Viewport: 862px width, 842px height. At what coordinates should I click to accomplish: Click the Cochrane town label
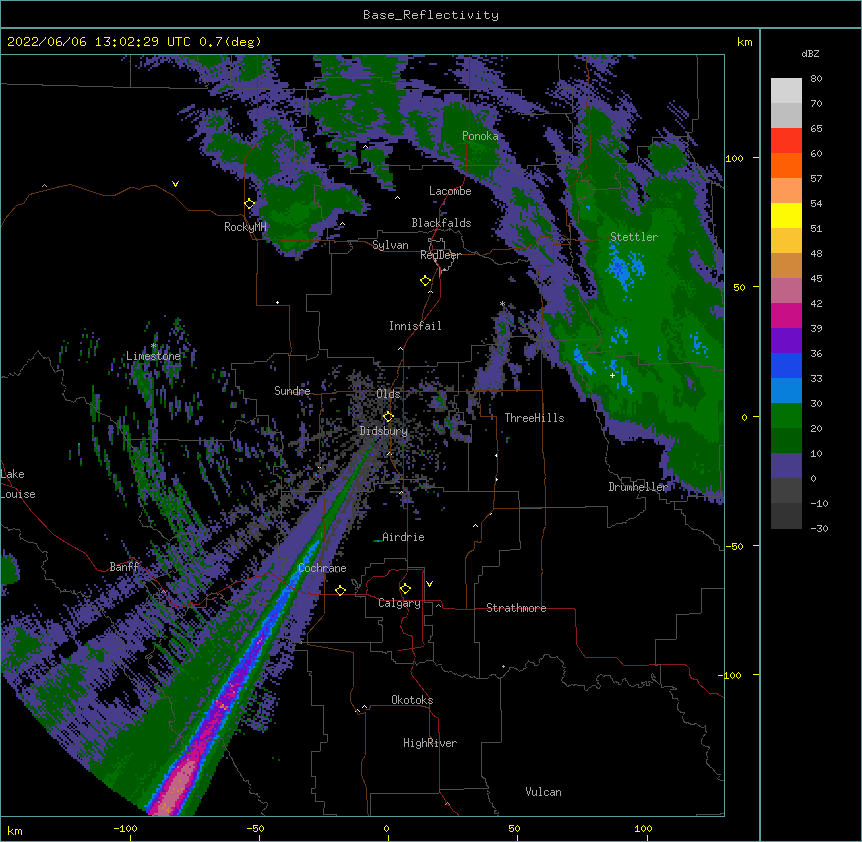(x=322, y=568)
